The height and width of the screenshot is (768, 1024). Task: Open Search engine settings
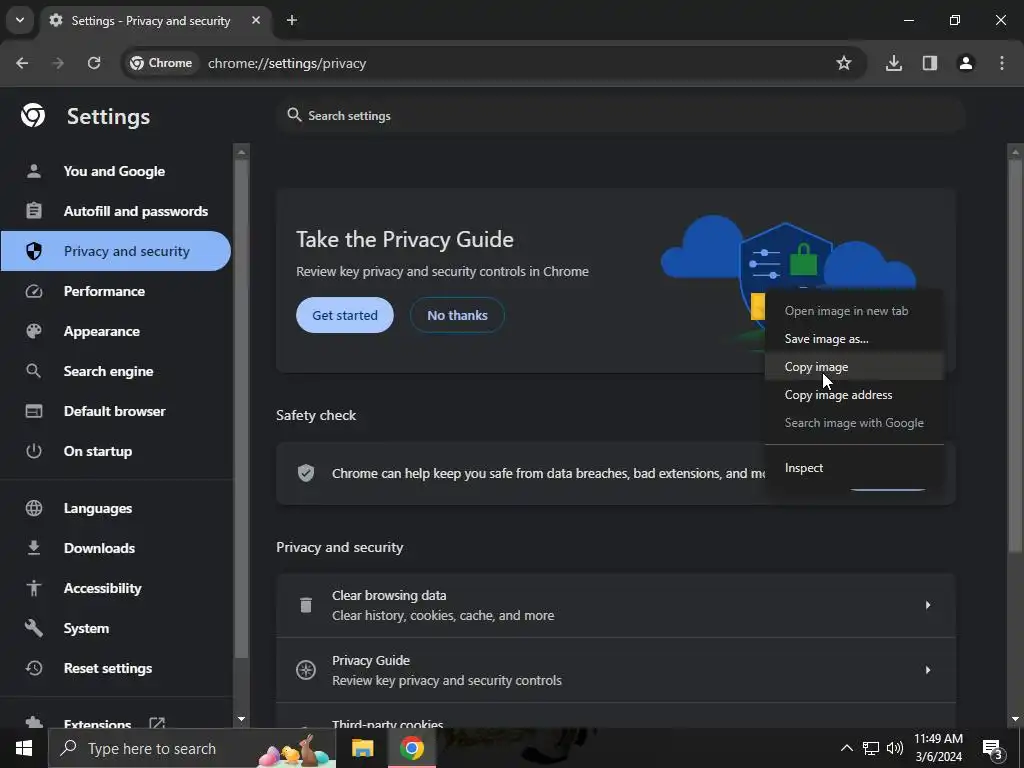[x=116, y=371]
